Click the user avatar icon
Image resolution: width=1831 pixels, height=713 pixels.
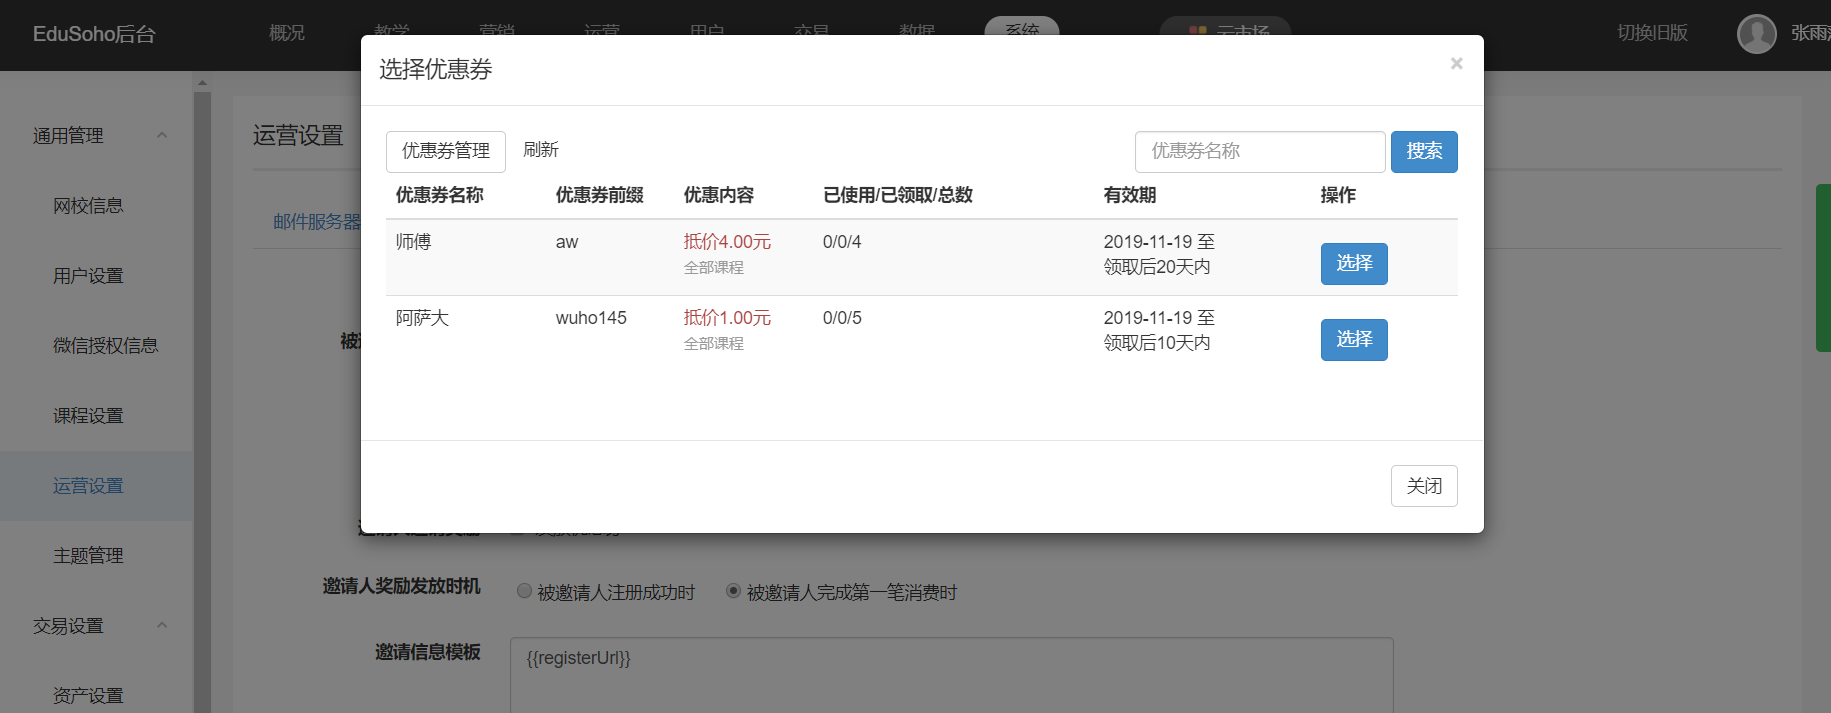click(x=1756, y=34)
